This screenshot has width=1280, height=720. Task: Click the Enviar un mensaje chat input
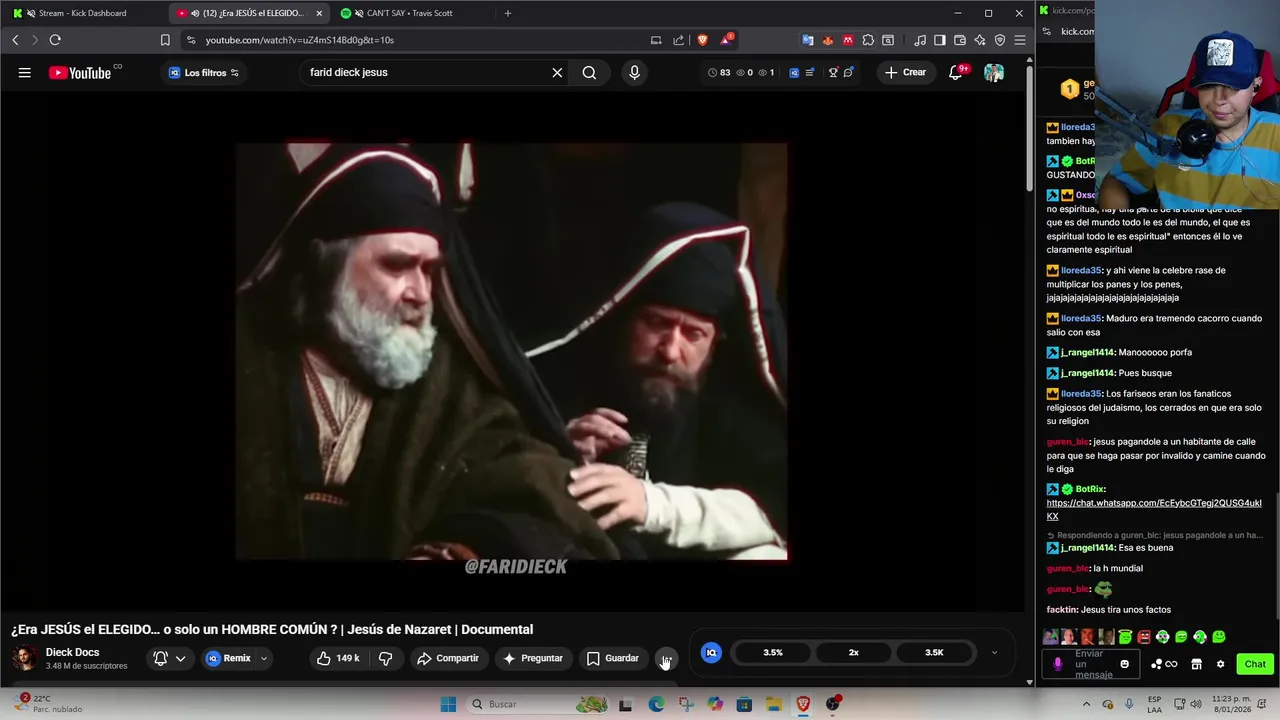point(1093,664)
